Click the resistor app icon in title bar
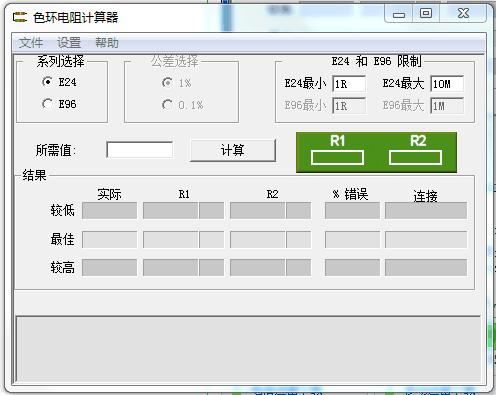Viewport: 496px width, 395px height. point(20,17)
